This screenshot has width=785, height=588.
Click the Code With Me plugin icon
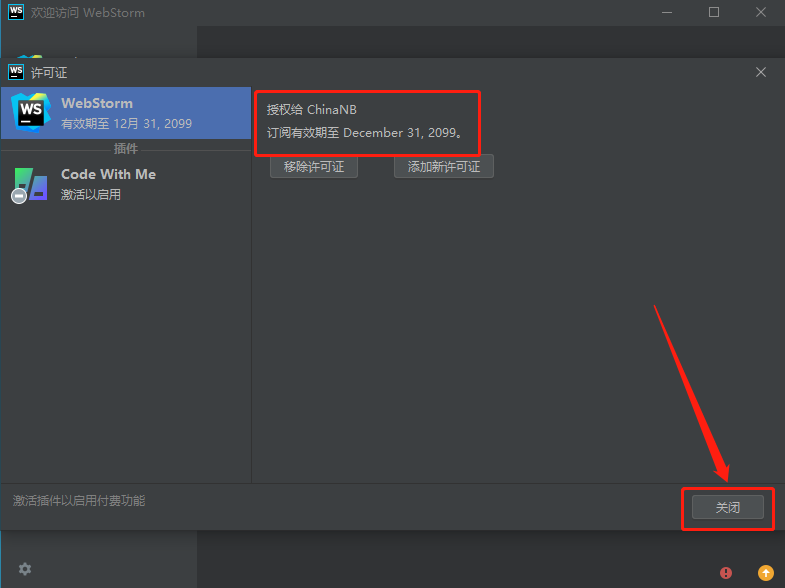[x=30, y=185]
